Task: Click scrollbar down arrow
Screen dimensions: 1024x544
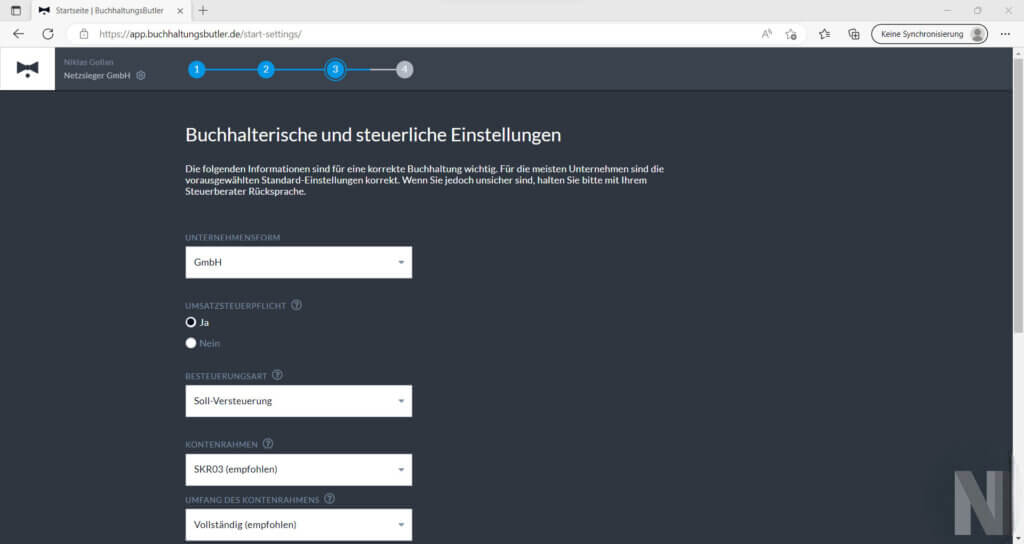Action: pos(1018,538)
